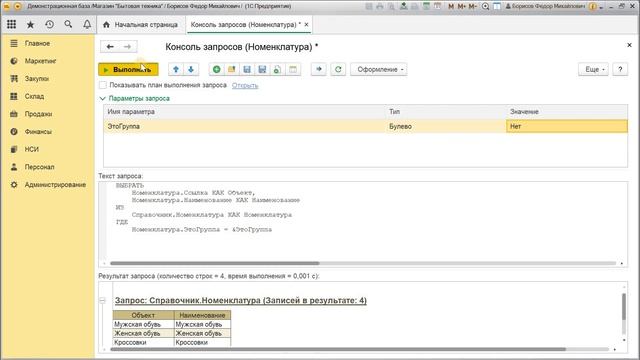Click the 'Имя параметра' column header

[245, 111]
